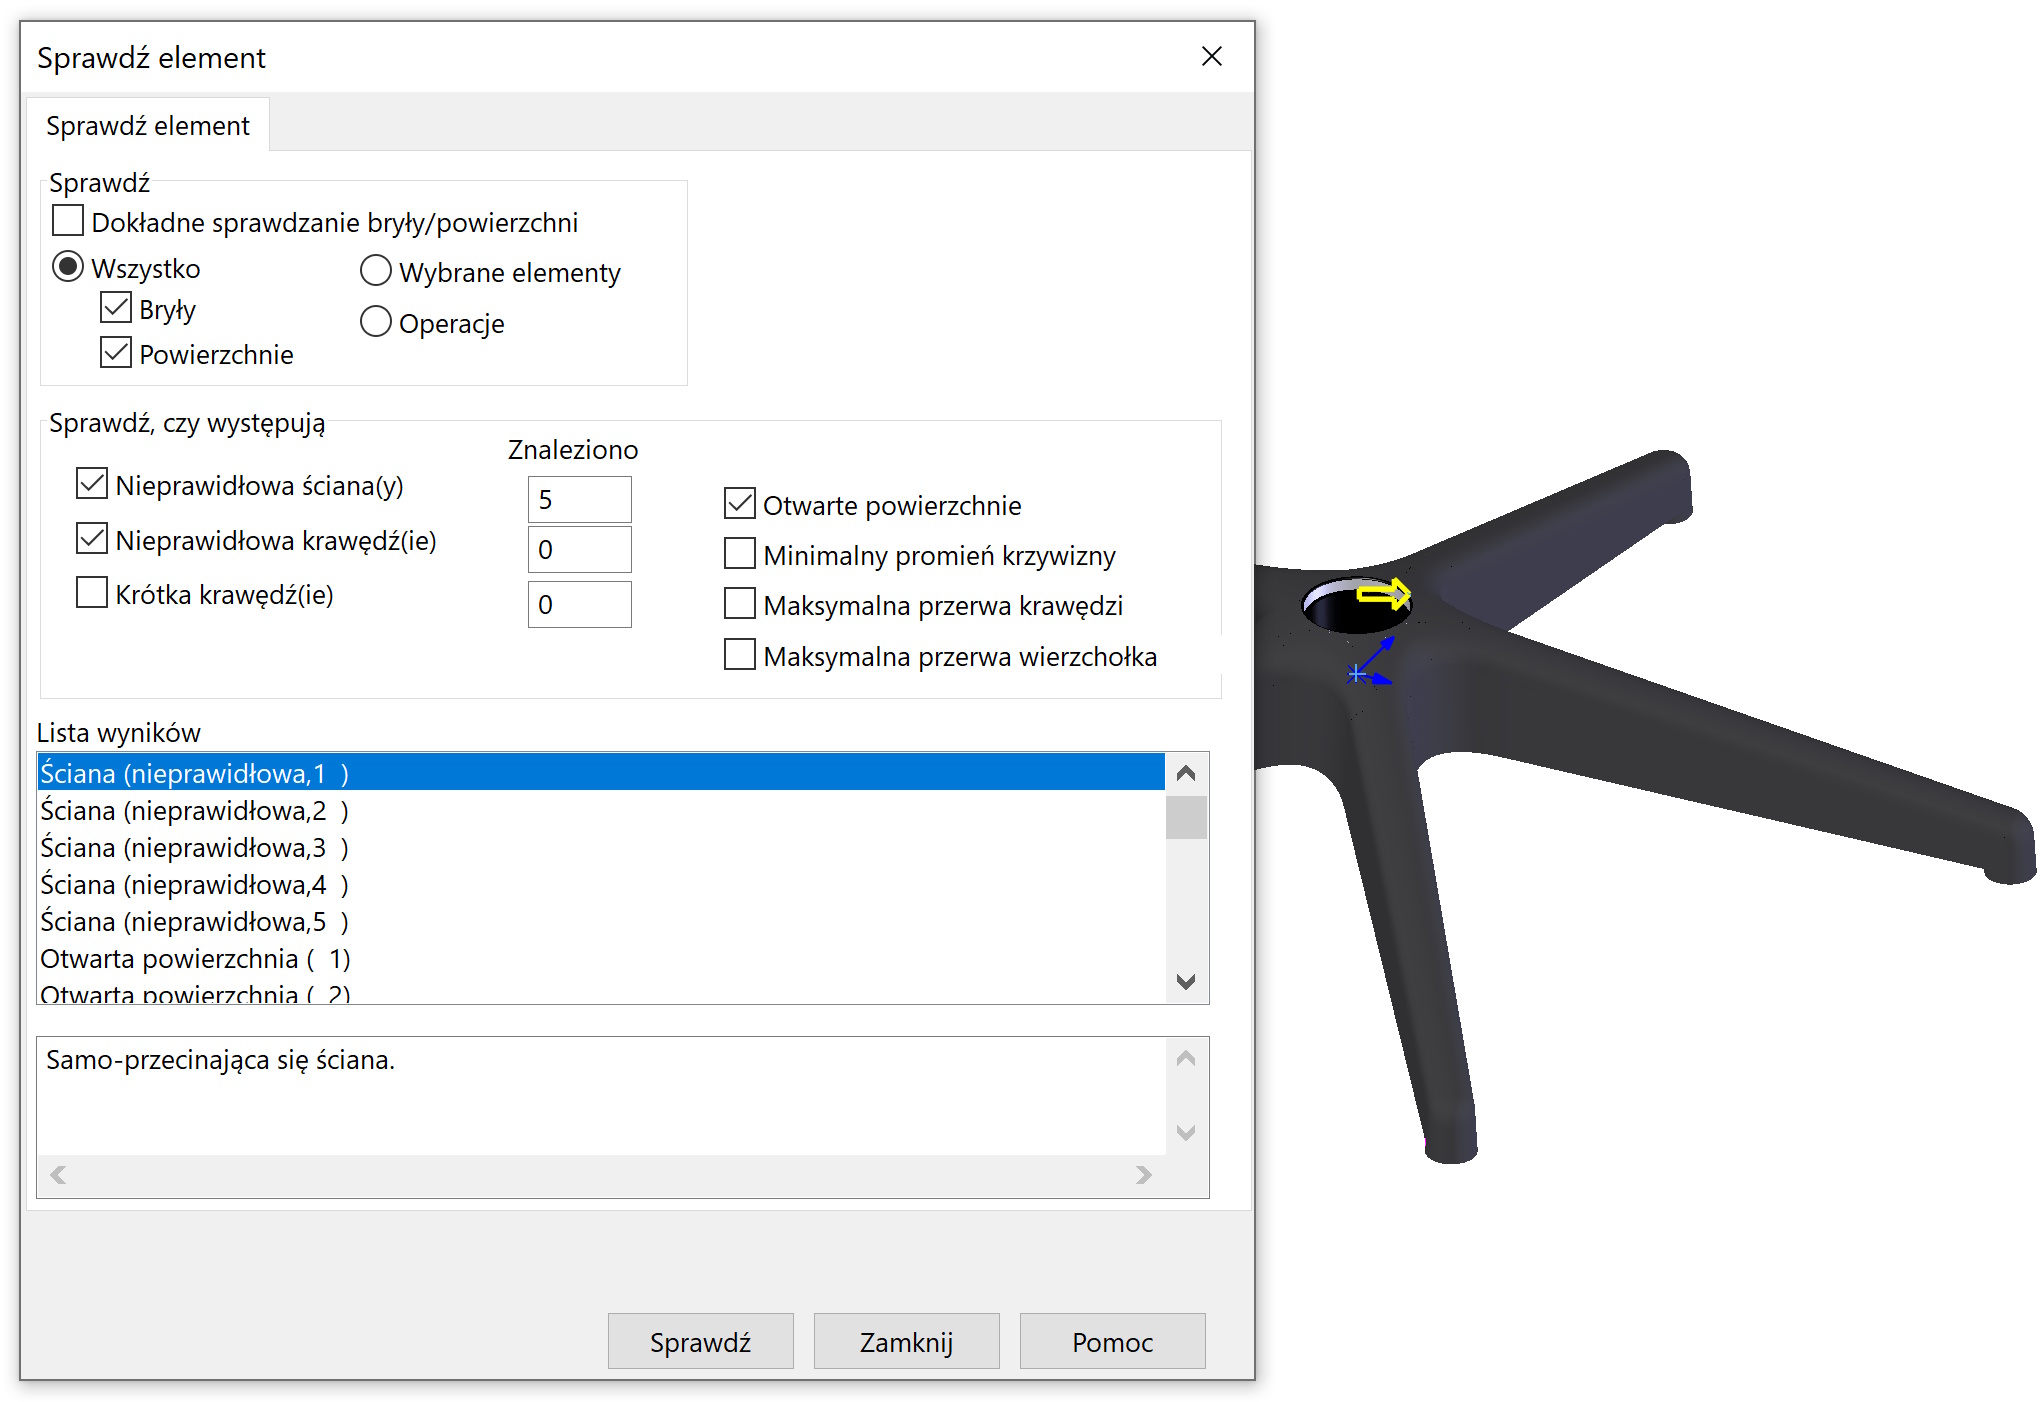
Task: Click the Samo-przecinająca się ściana message text
Action: tap(220, 1060)
